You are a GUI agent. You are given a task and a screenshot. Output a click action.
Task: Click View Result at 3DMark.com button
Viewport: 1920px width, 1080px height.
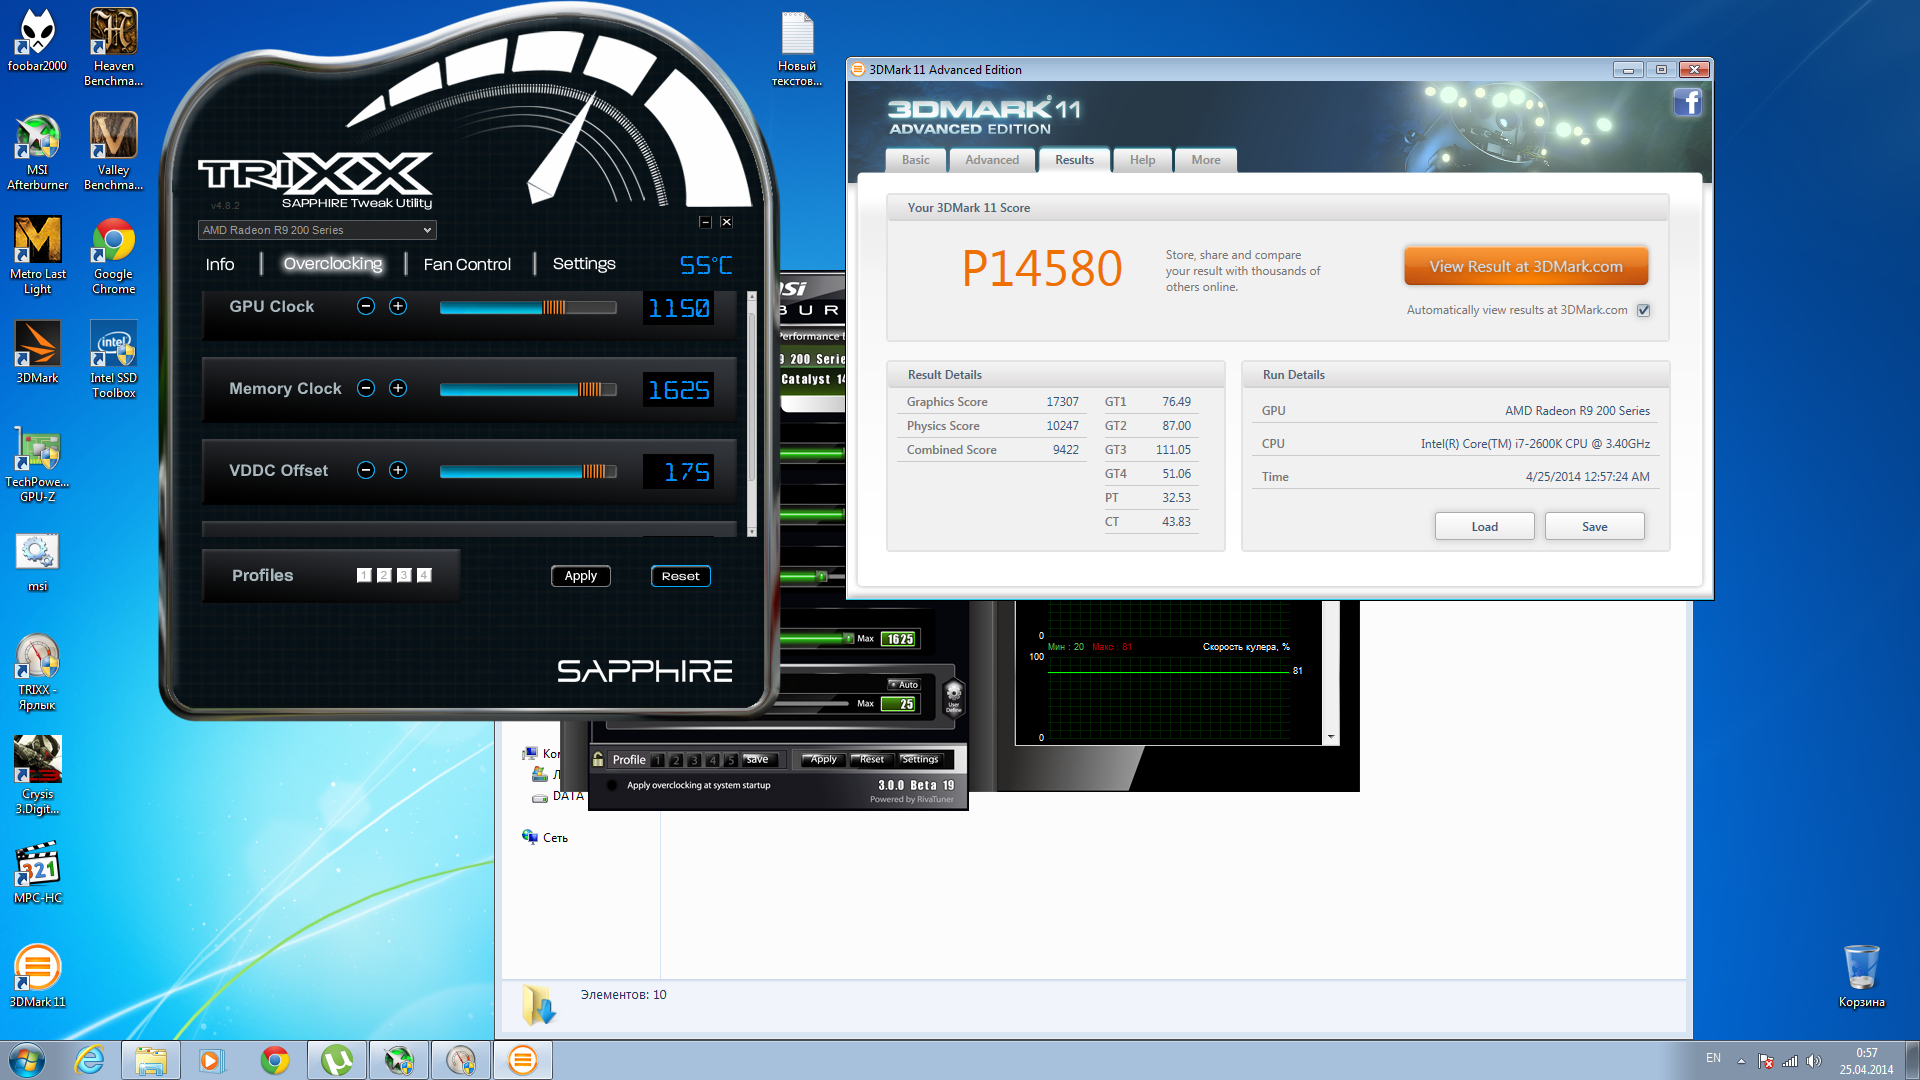tap(1525, 267)
